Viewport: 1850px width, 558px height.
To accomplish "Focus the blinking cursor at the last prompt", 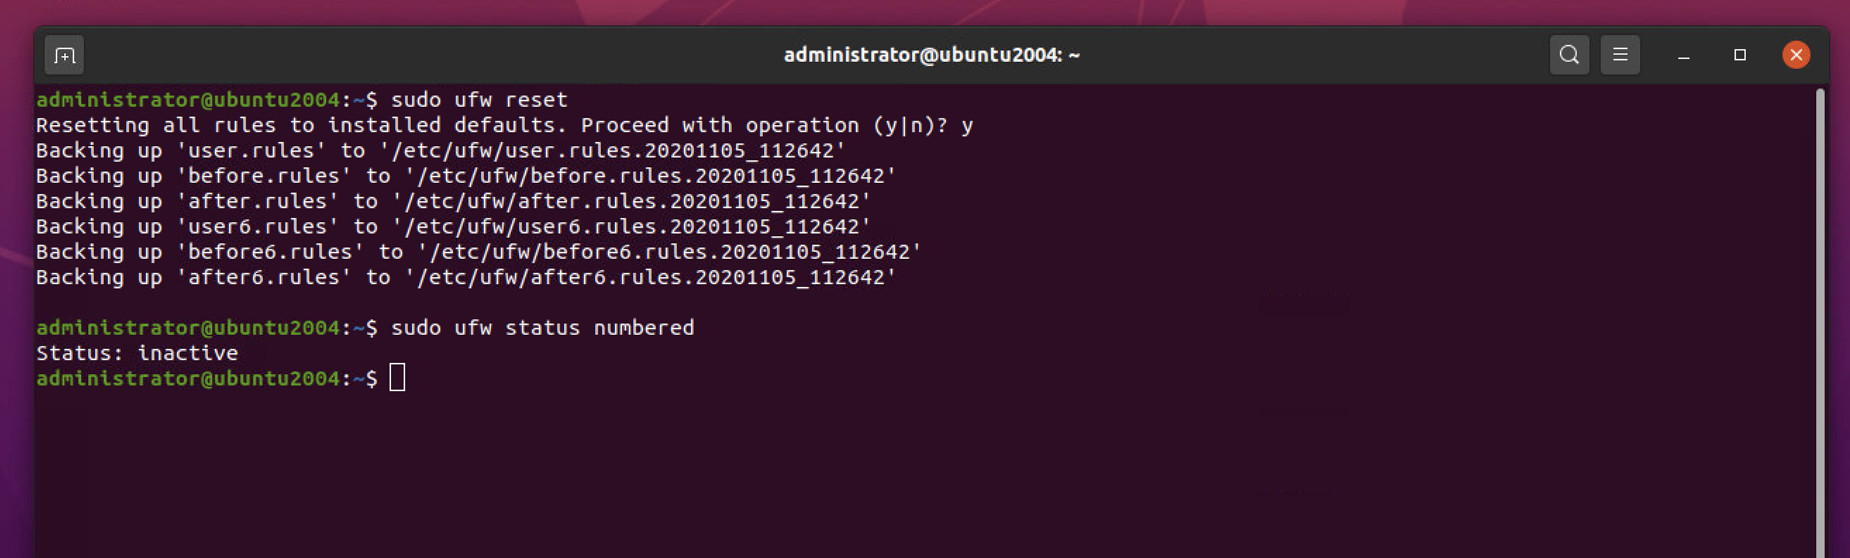I will click(397, 378).
